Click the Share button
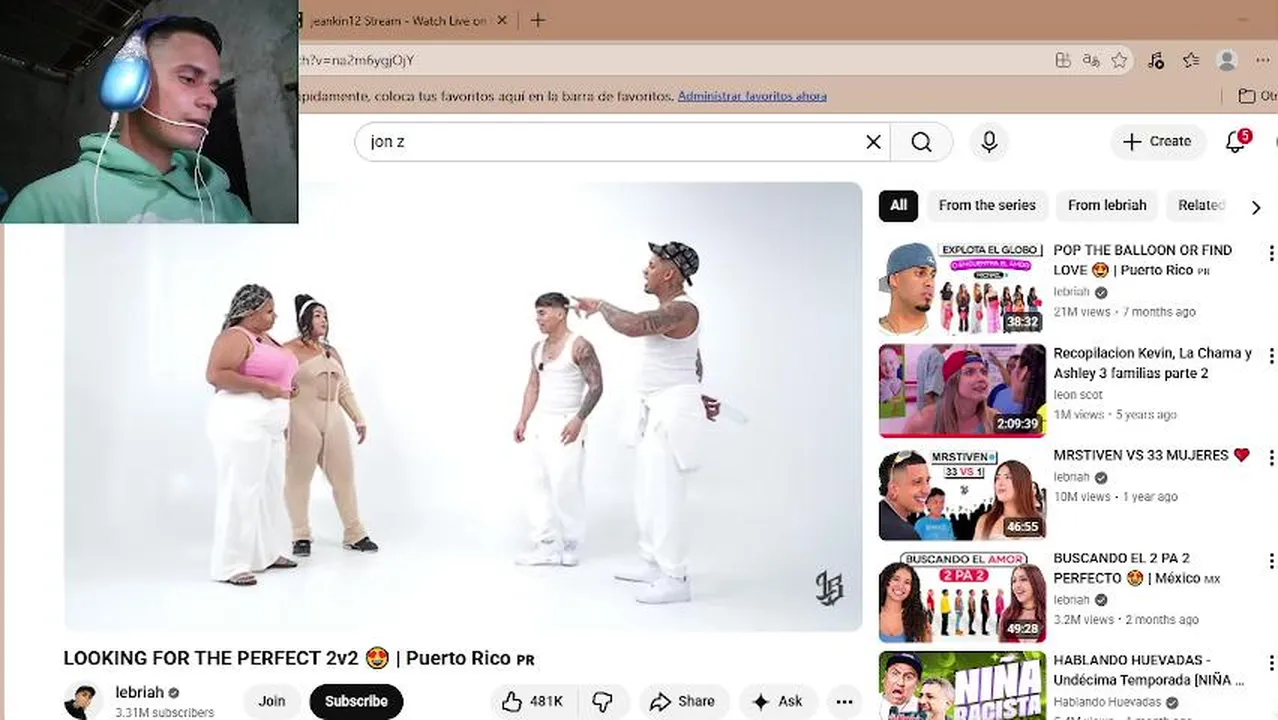1278x720 pixels. coord(681,701)
